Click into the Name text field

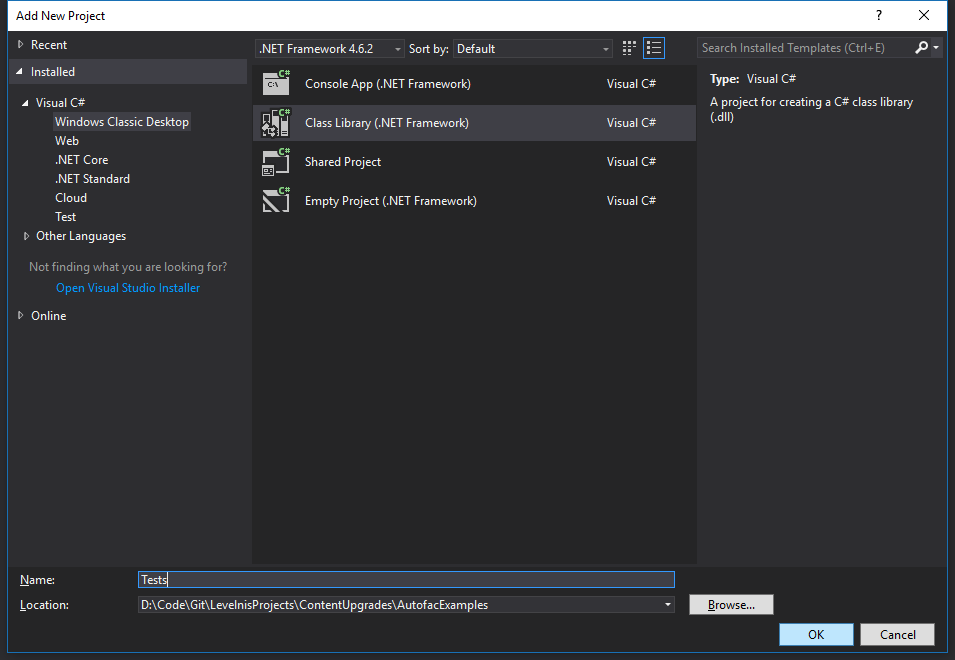point(406,580)
